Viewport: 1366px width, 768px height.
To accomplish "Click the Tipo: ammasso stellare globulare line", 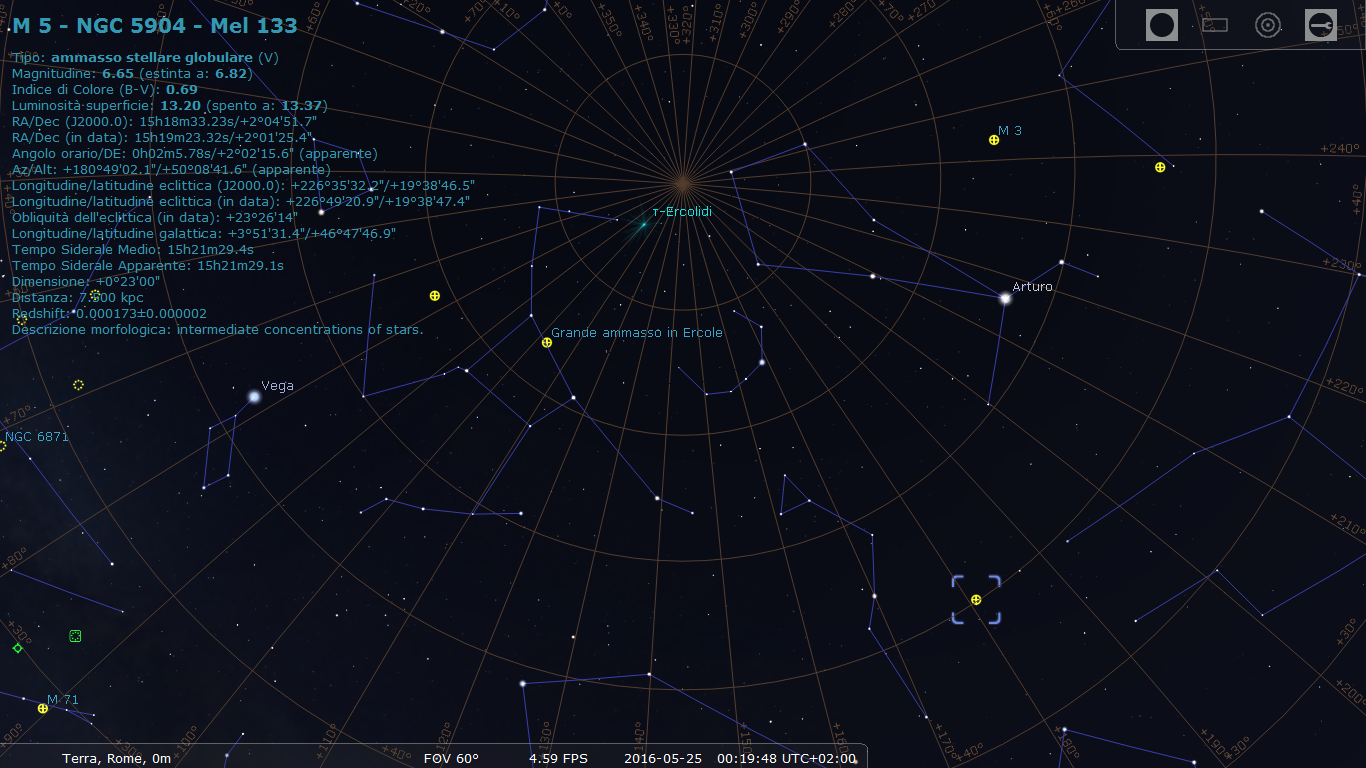I will click(x=146, y=58).
